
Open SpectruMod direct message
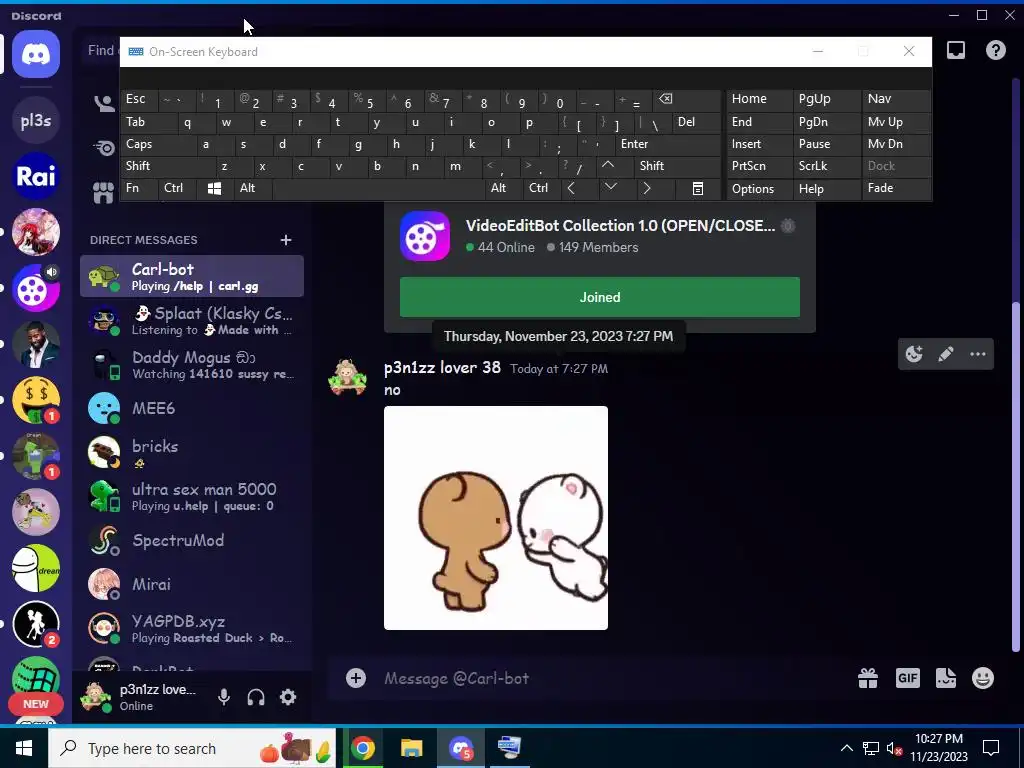pos(192,541)
